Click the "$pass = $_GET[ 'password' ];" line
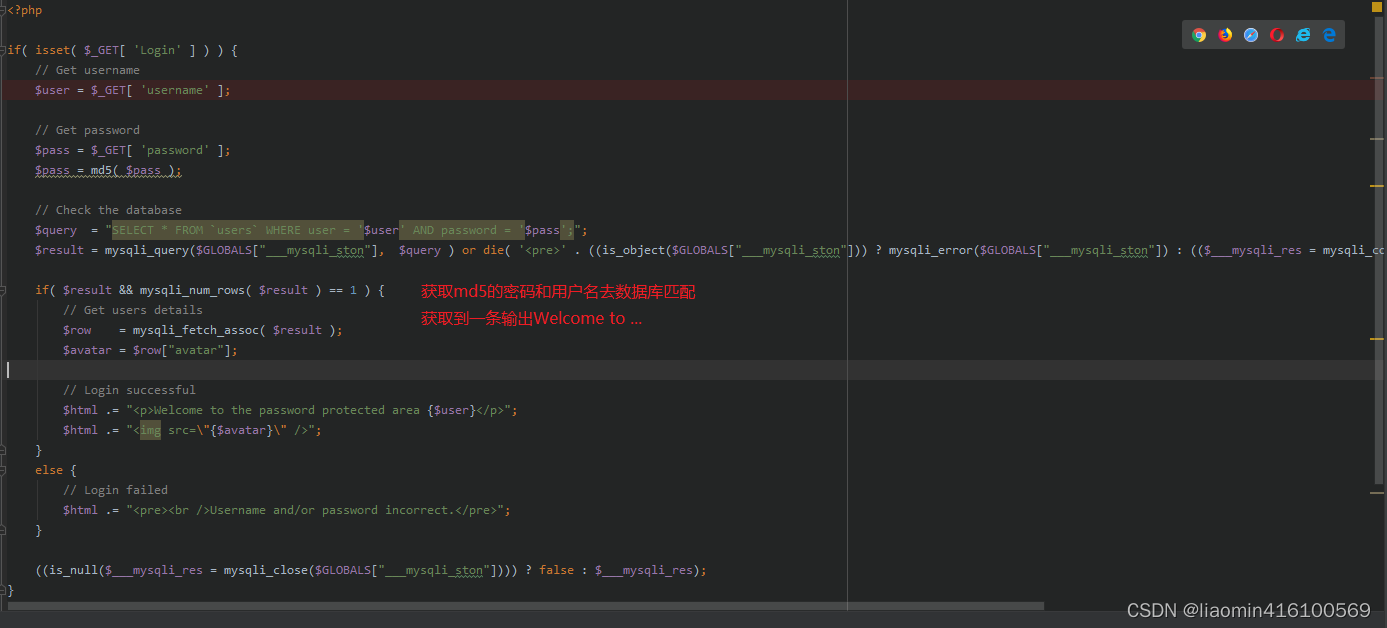 point(133,150)
